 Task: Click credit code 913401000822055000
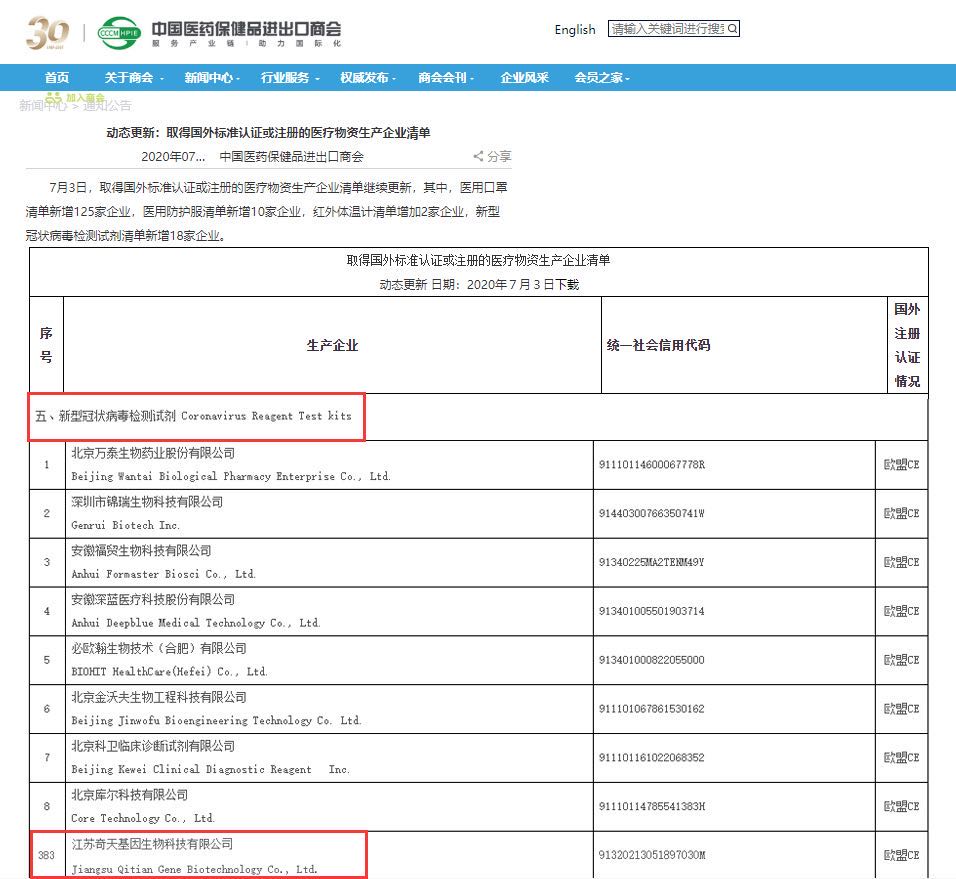tap(652, 660)
